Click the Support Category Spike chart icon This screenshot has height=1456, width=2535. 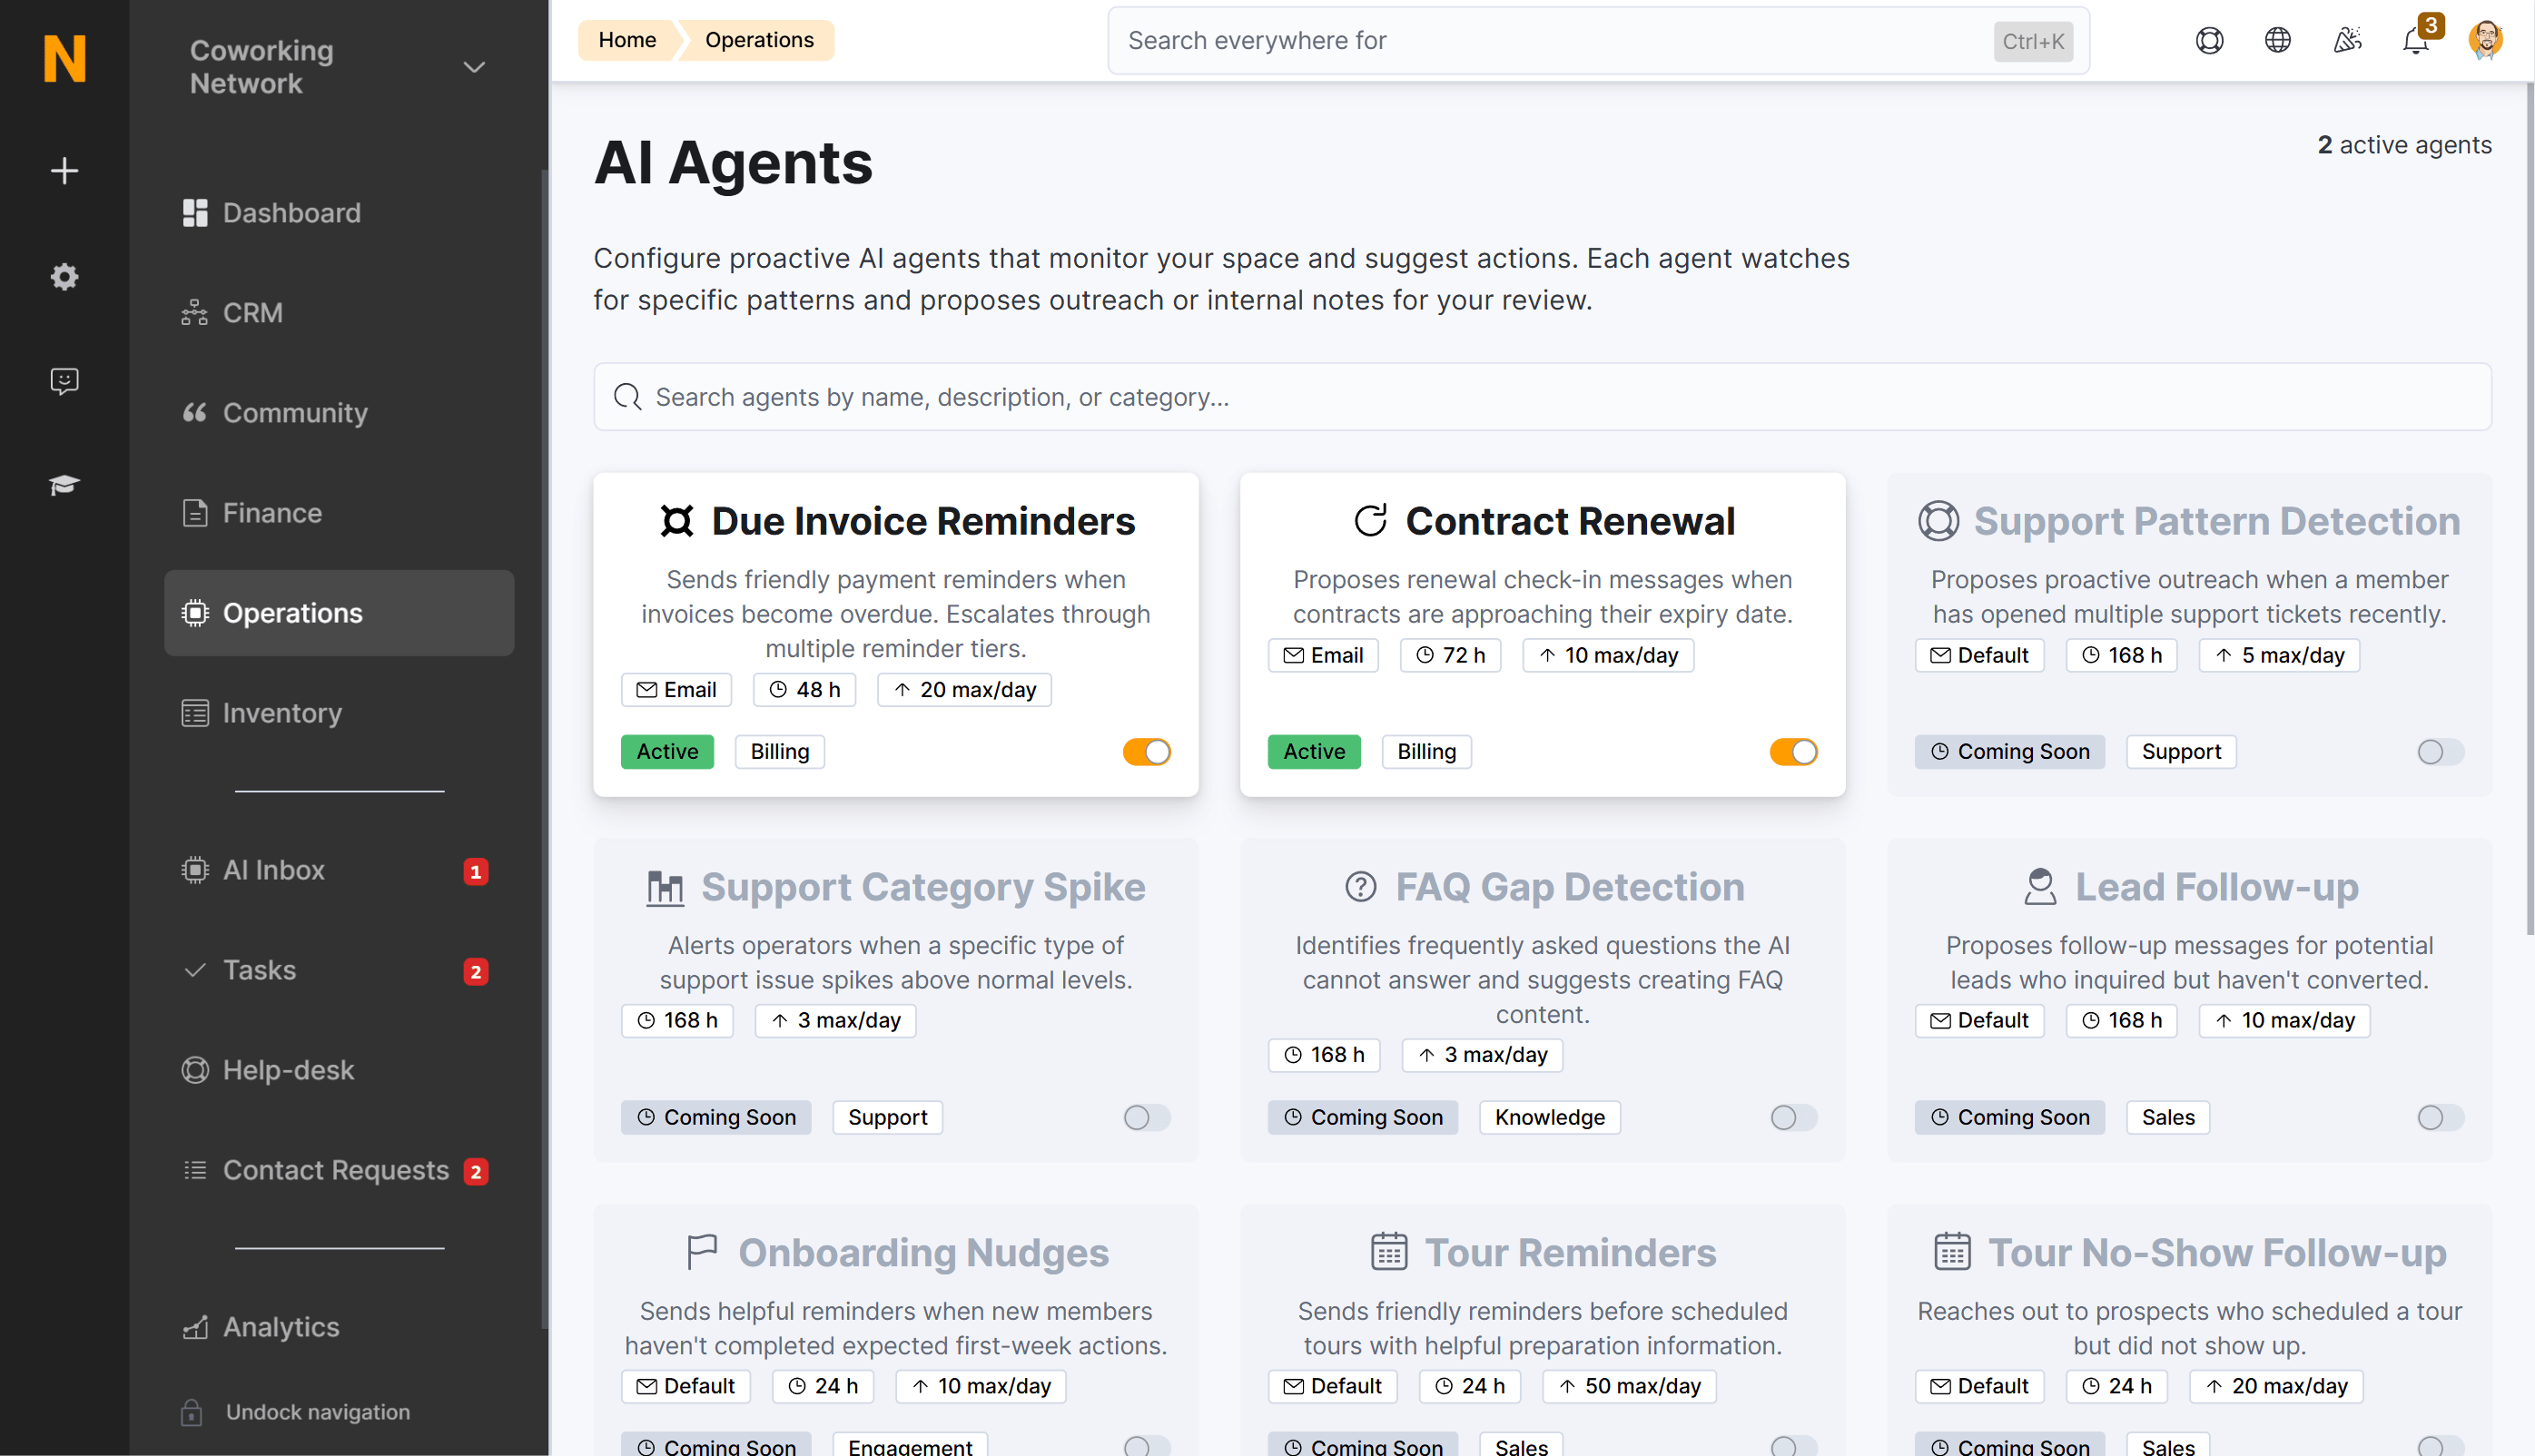665,887
